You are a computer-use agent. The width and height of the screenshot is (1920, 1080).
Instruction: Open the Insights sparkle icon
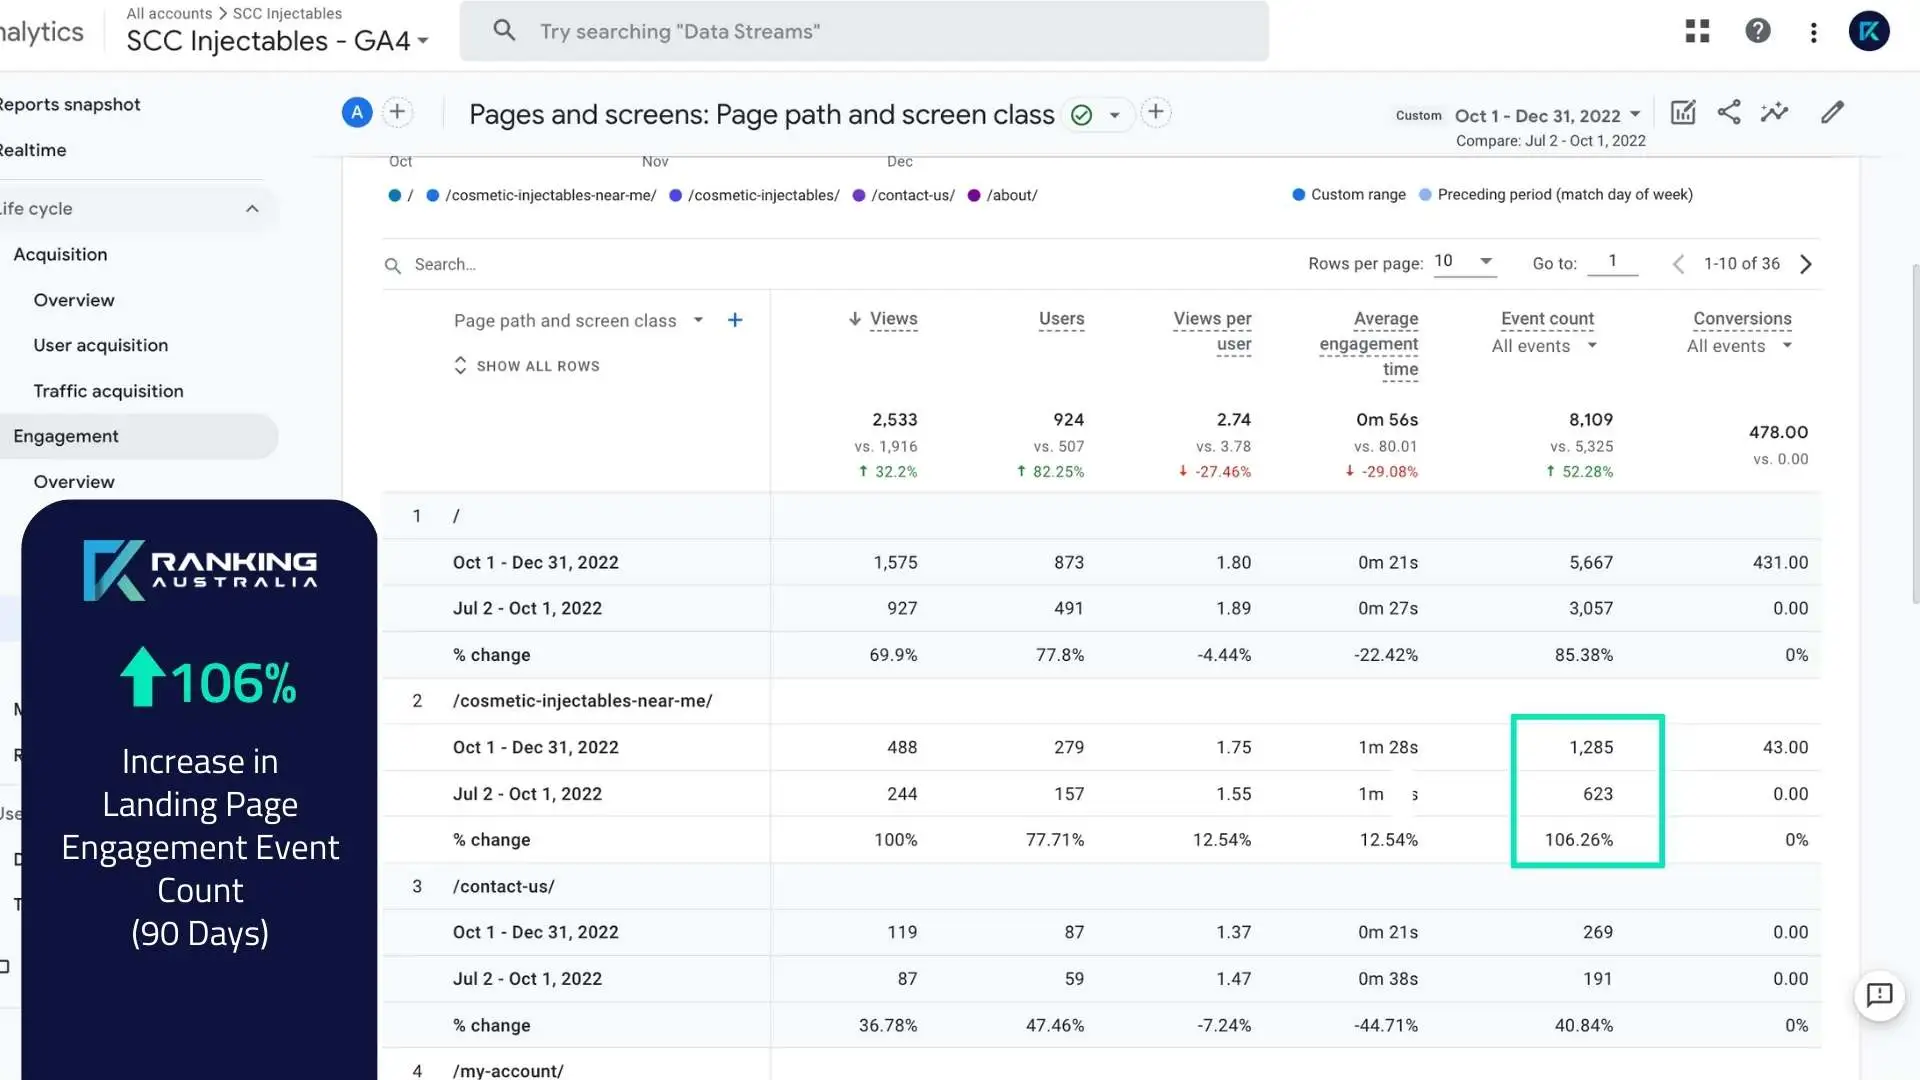tap(1775, 112)
